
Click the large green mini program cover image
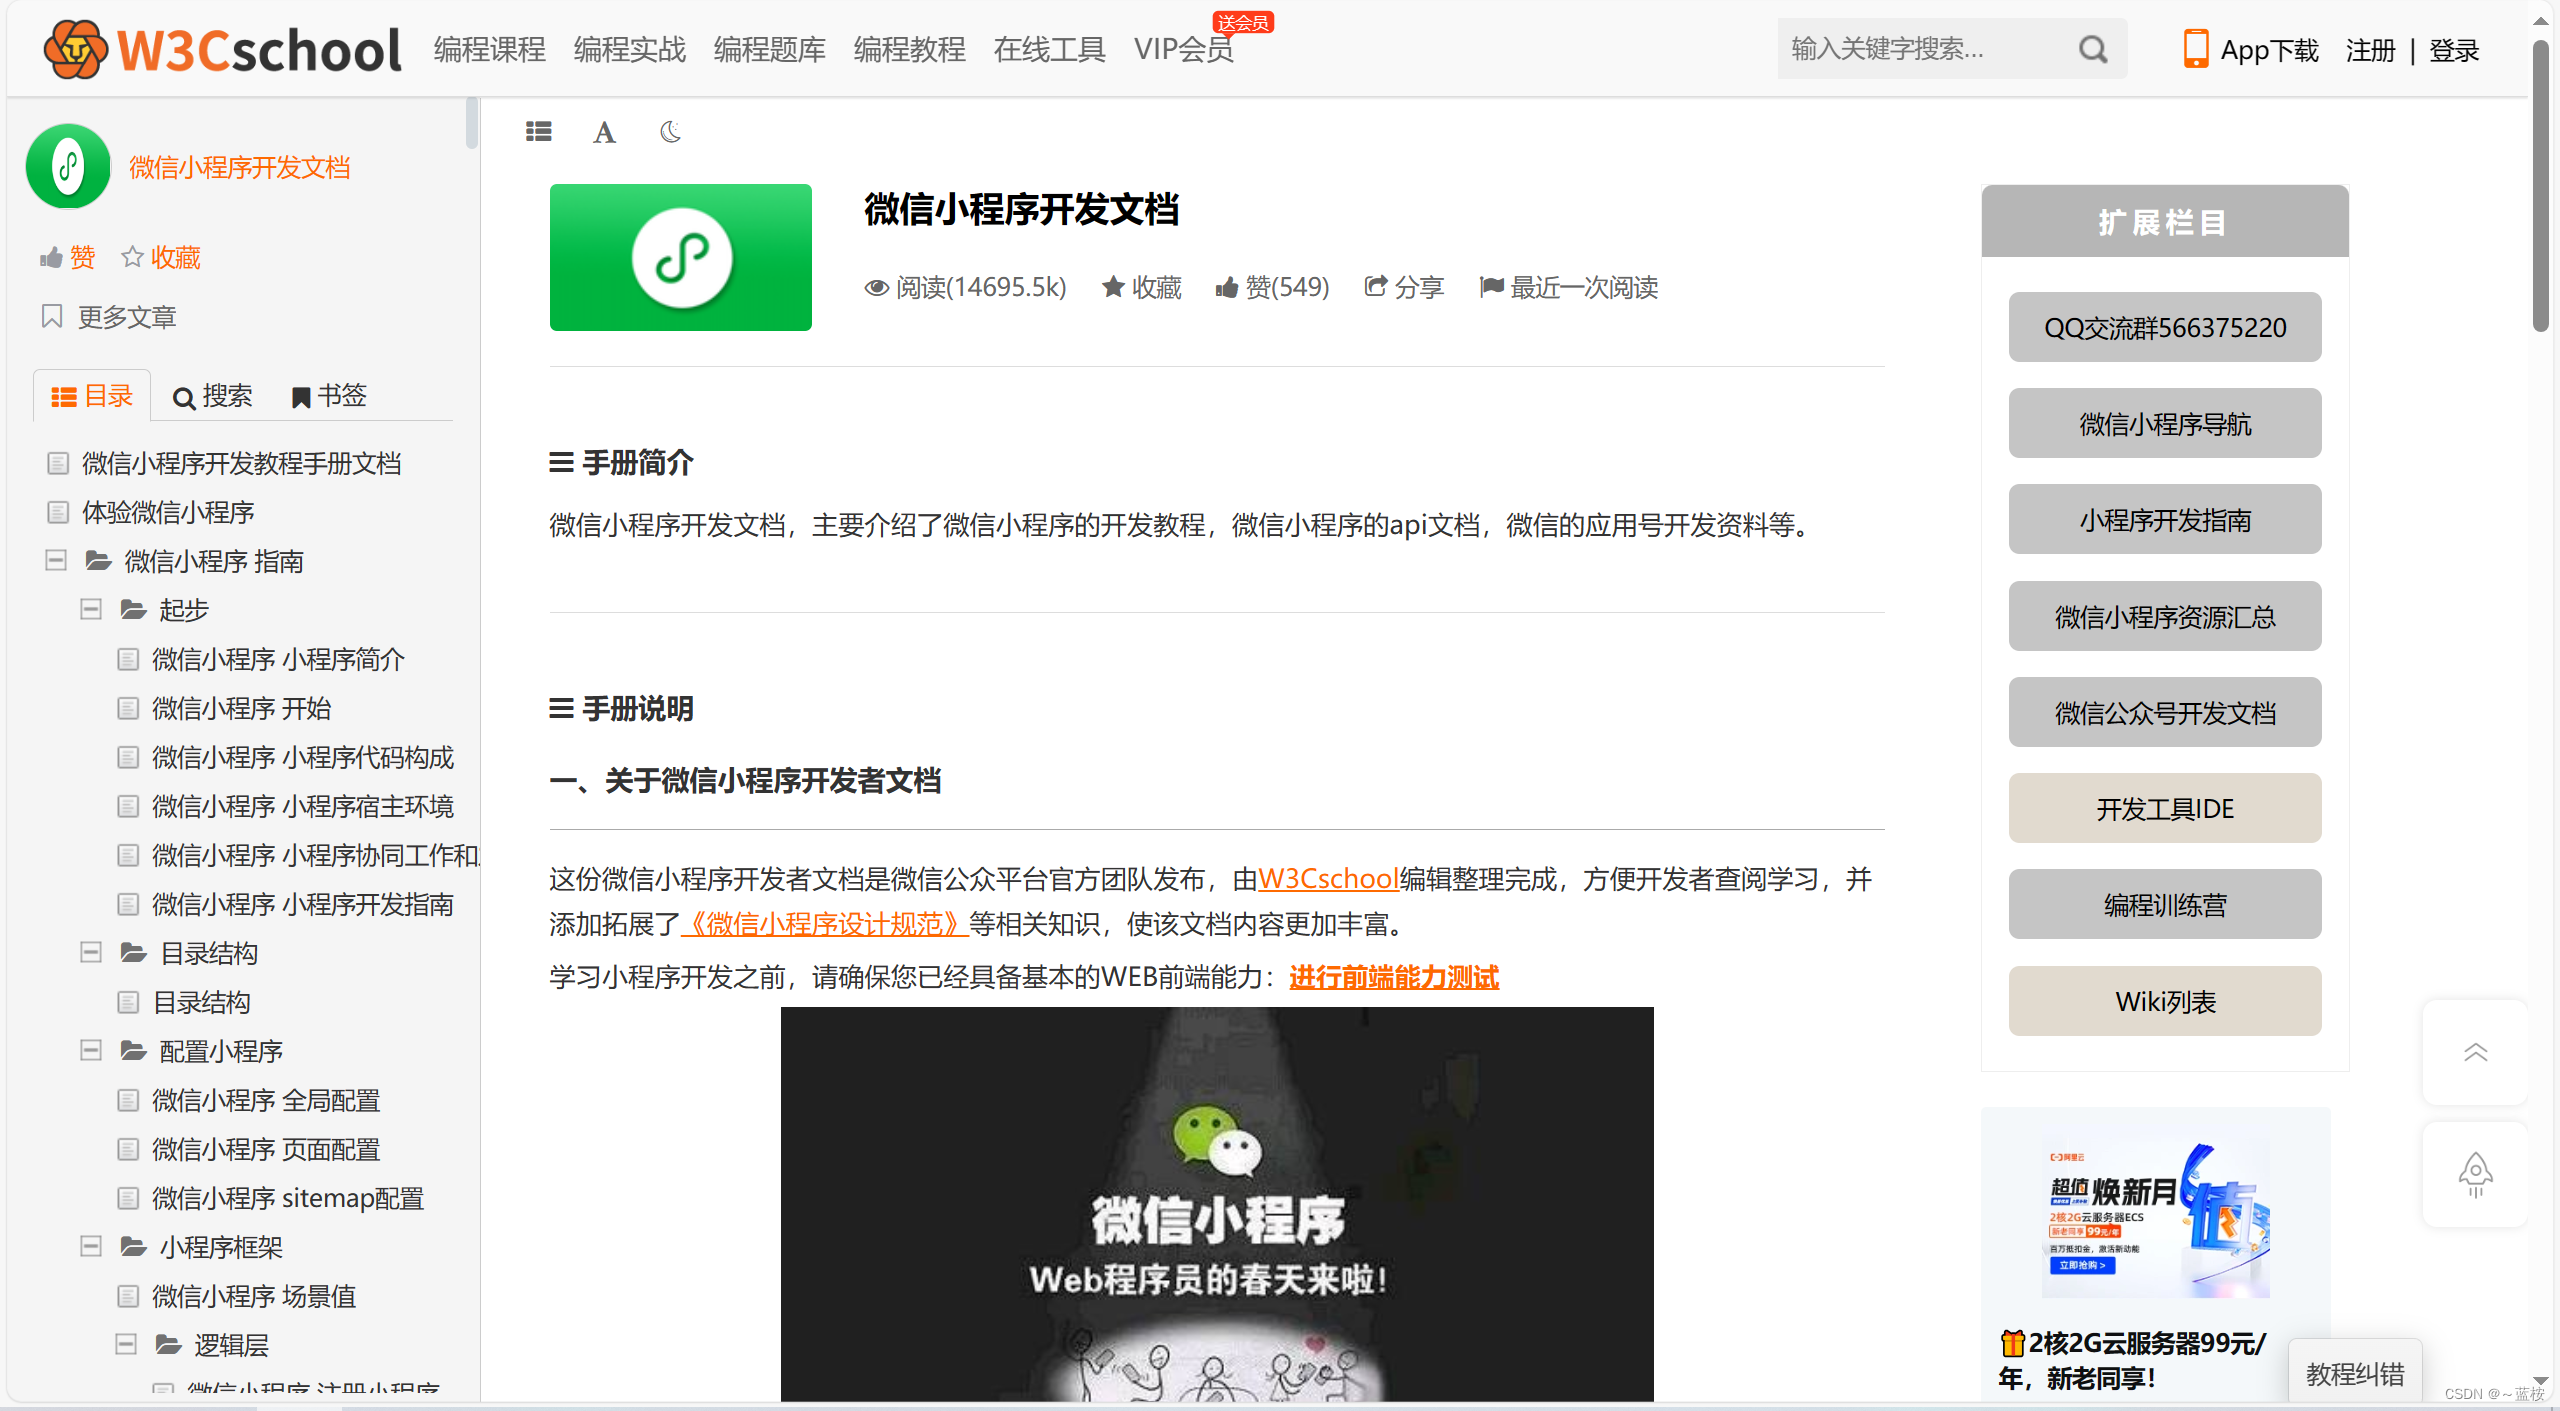tap(681, 257)
